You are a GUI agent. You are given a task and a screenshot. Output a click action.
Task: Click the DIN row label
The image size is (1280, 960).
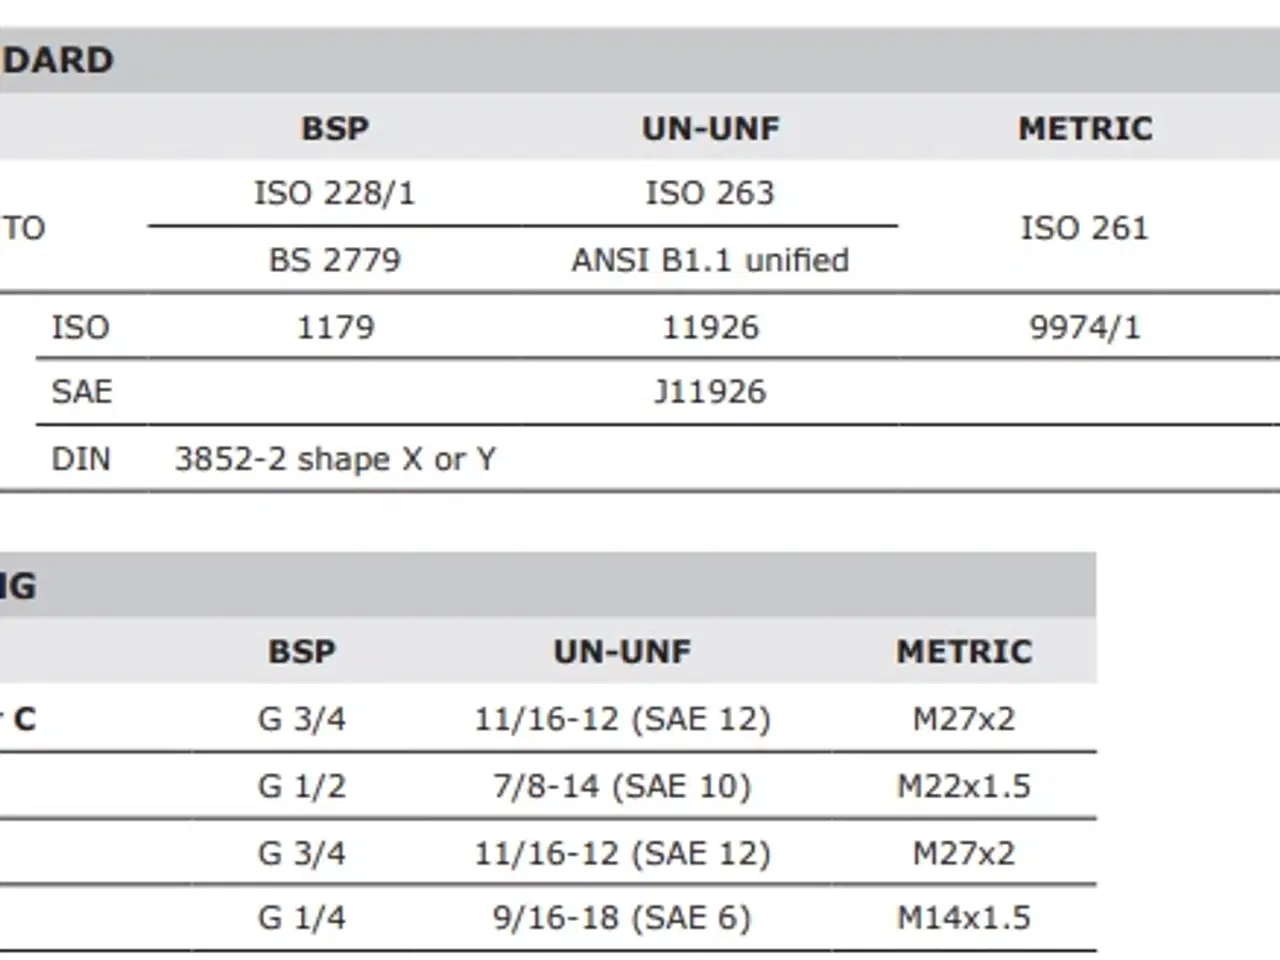click(81, 459)
